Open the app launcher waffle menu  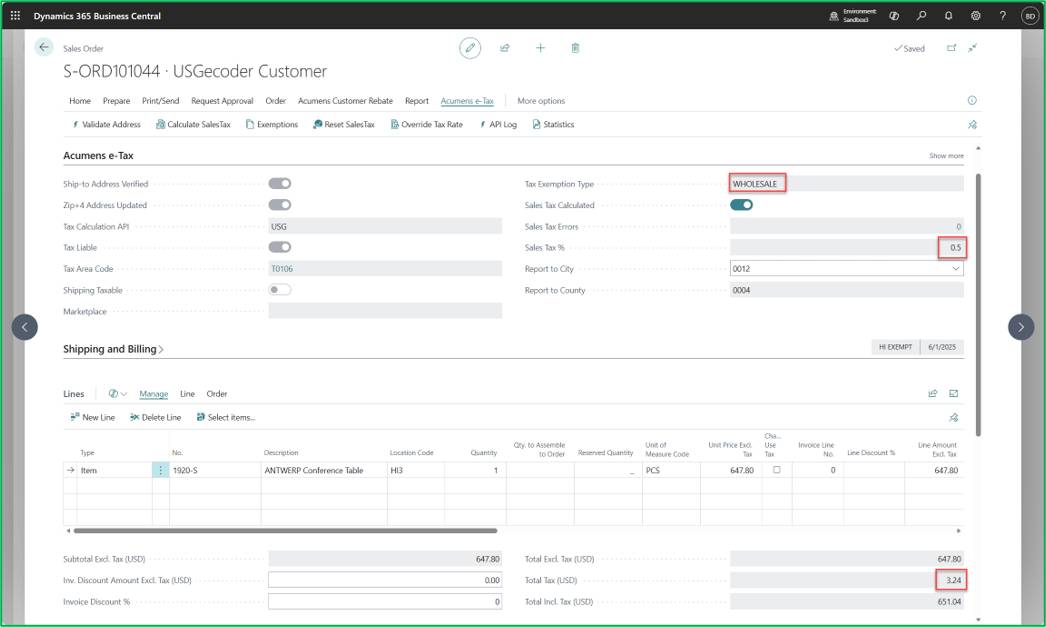tap(15, 15)
